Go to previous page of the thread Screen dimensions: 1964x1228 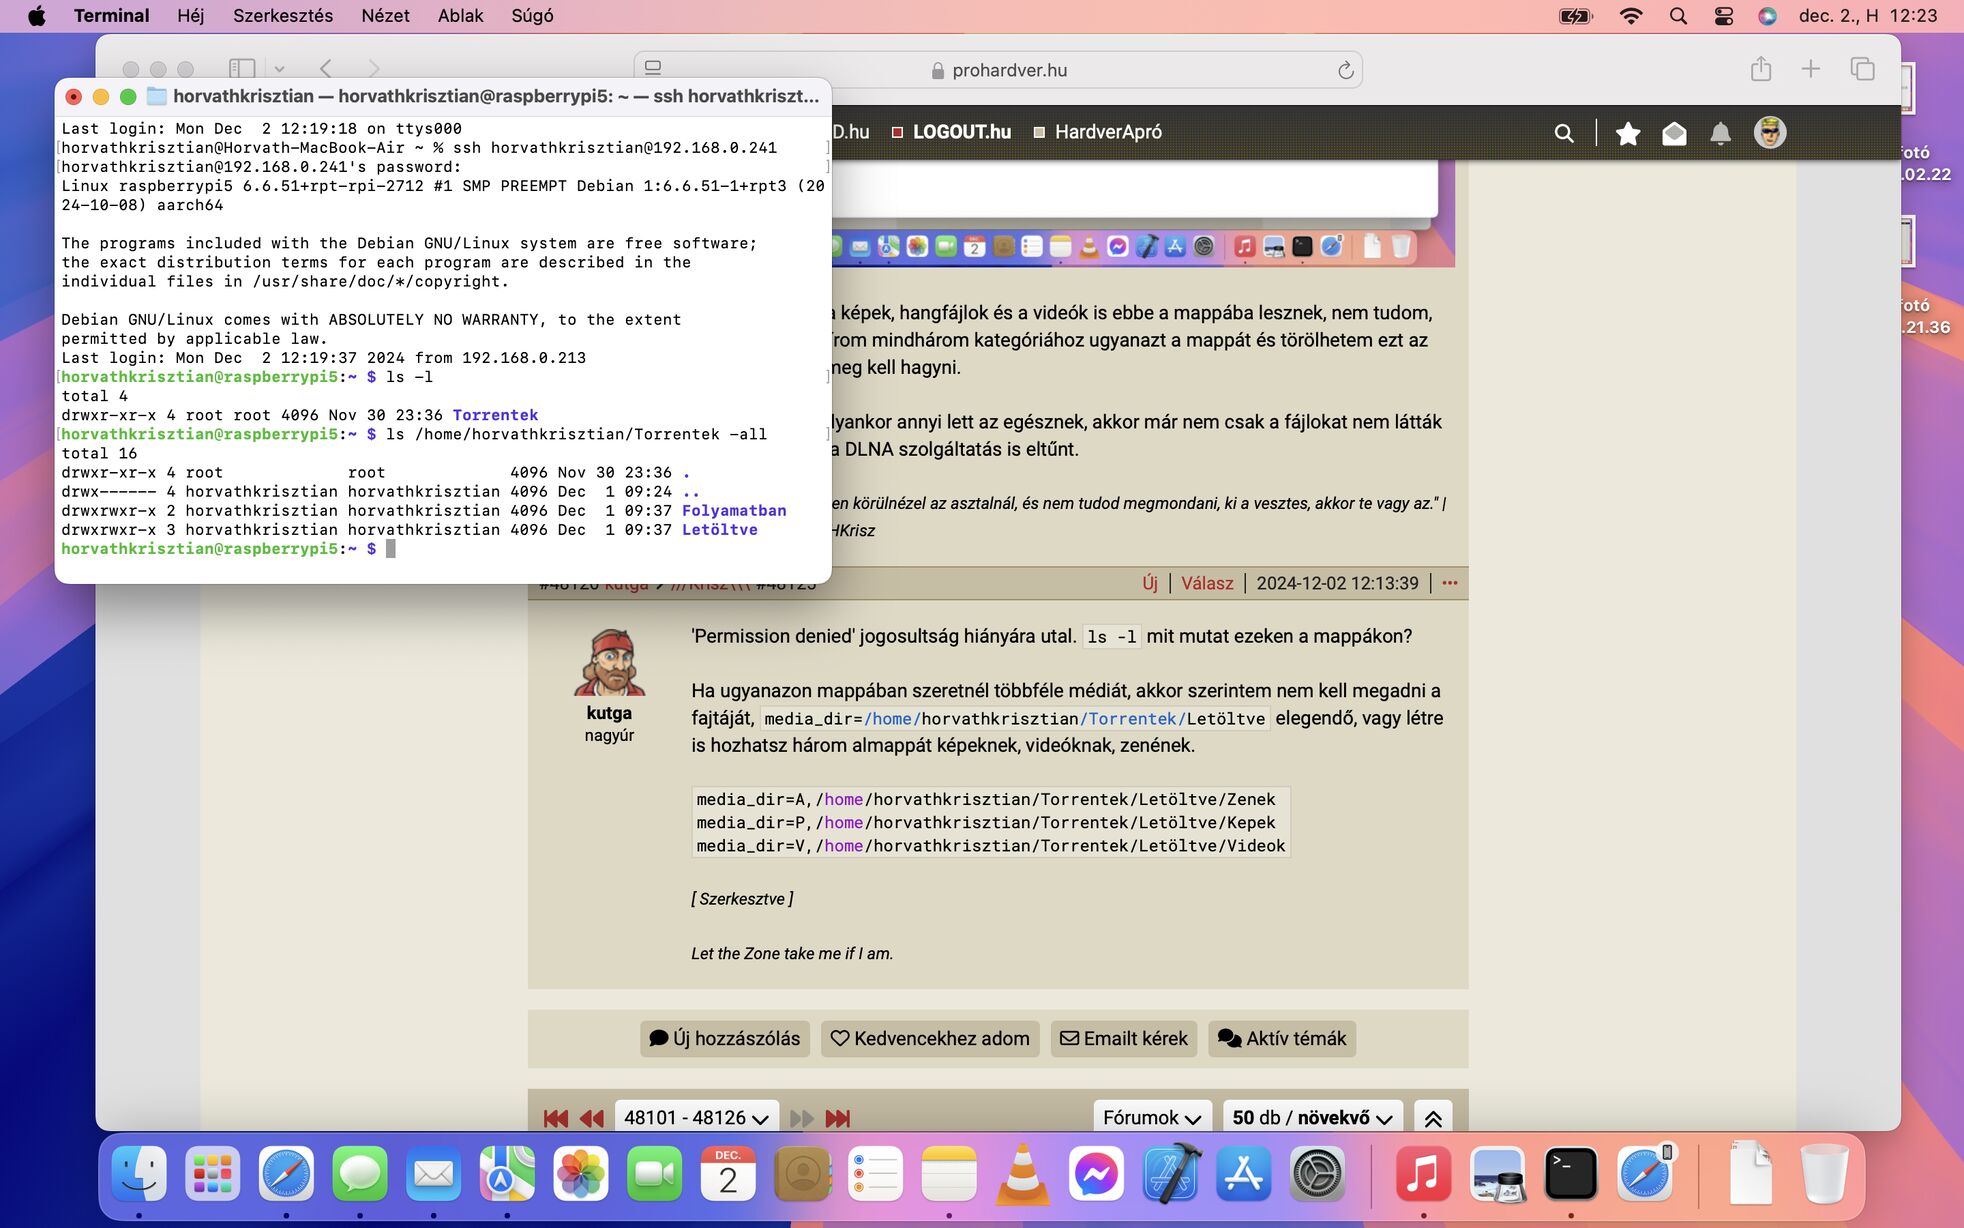pyautogui.click(x=592, y=1118)
